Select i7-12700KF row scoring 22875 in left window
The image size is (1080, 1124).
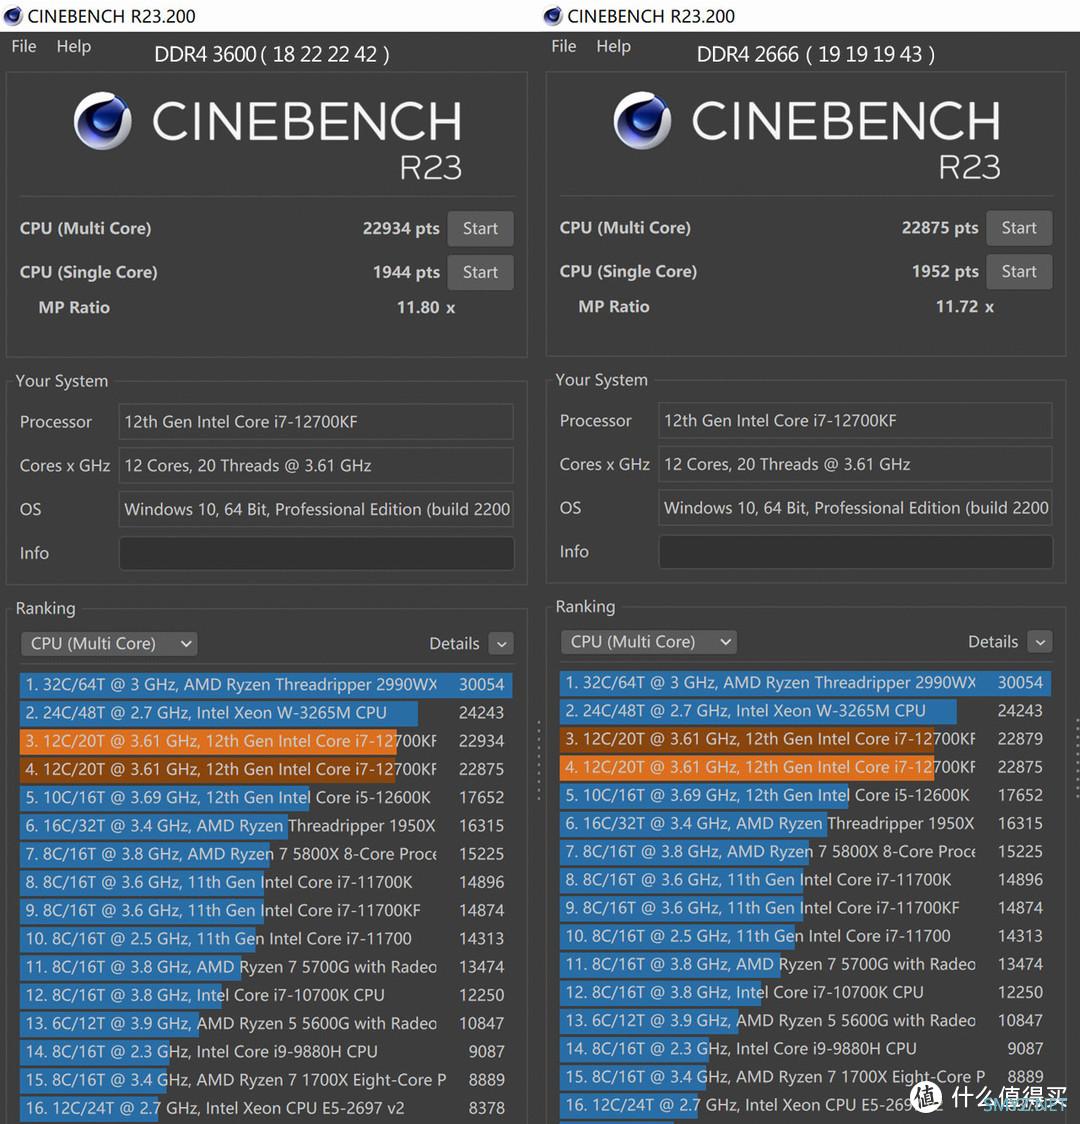(x=266, y=769)
